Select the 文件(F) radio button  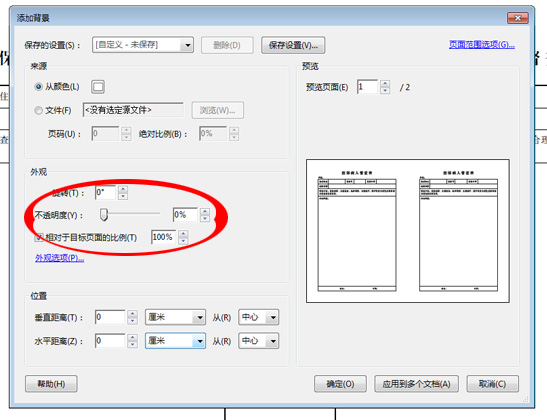point(38,111)
